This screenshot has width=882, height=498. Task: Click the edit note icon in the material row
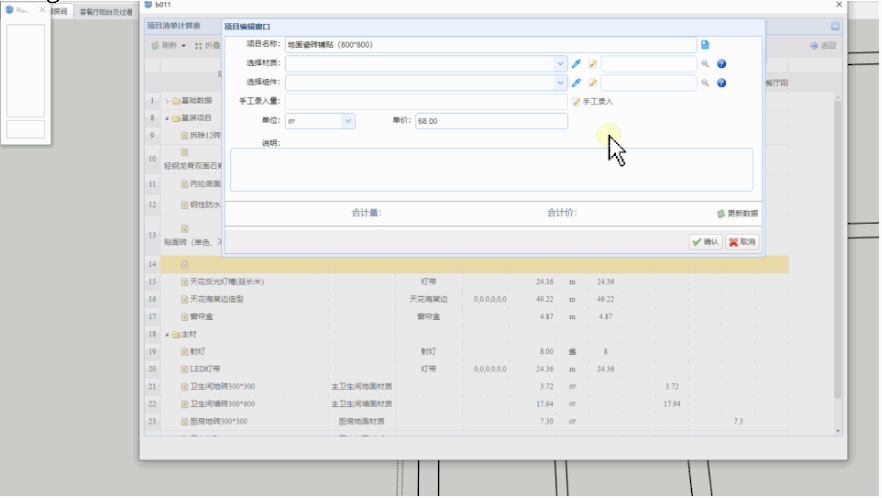point(592,64)
